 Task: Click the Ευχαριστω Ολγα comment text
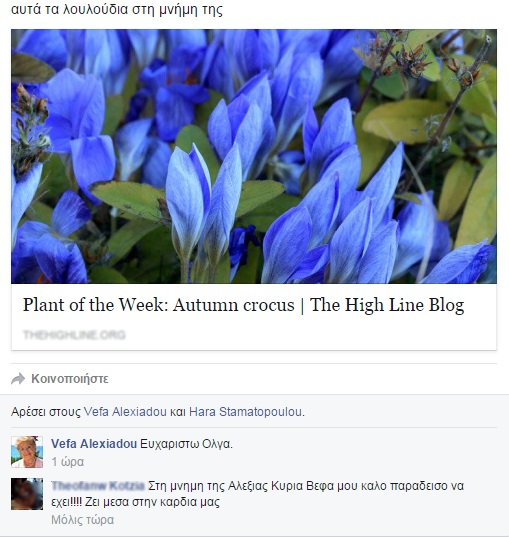pos(186,444)
